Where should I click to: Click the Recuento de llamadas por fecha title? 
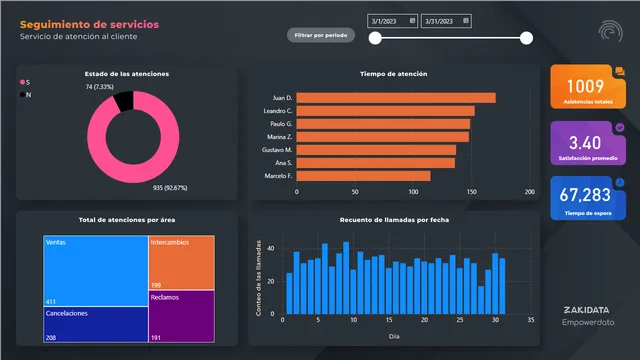394,220
